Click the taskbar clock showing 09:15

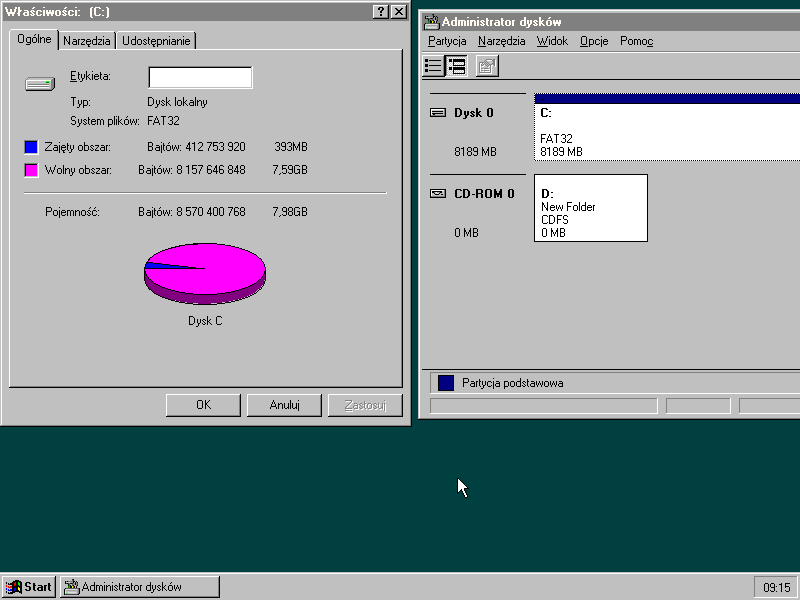tap(777, 588)
